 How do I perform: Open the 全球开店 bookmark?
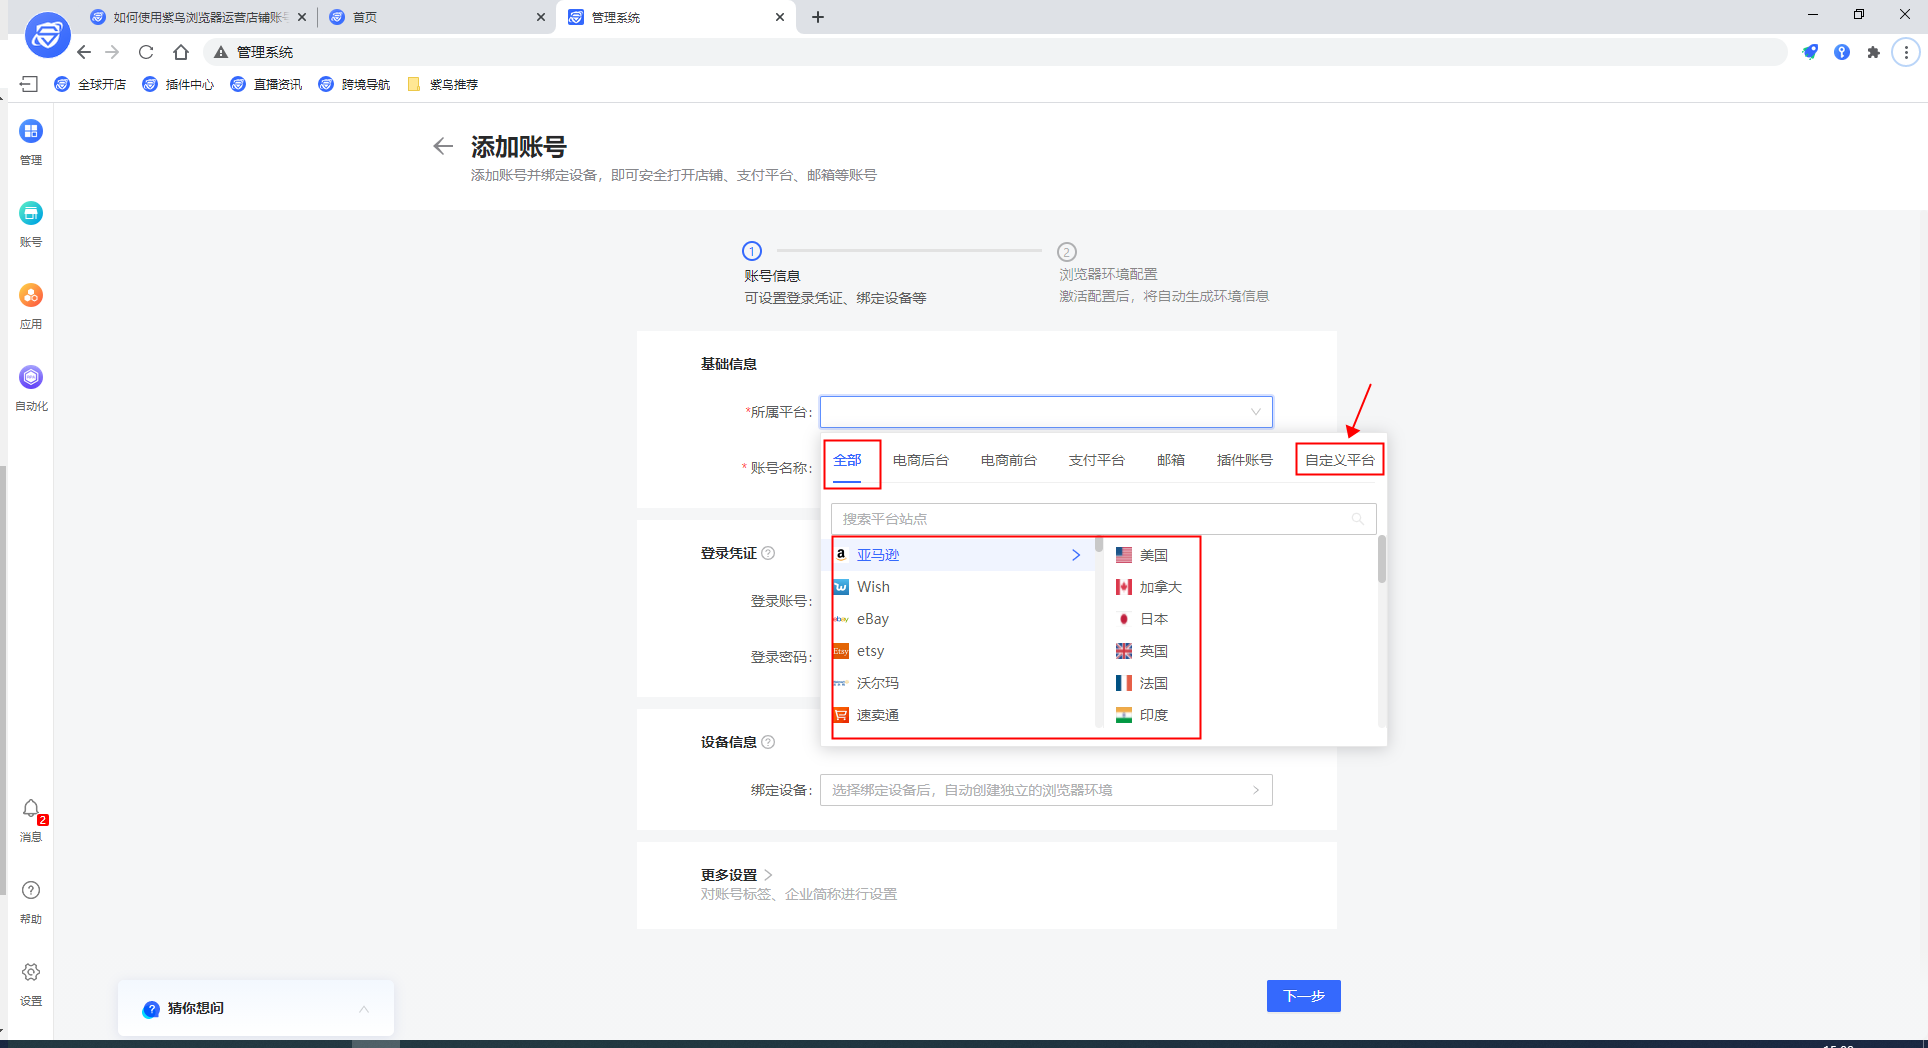tap(91, 84)
